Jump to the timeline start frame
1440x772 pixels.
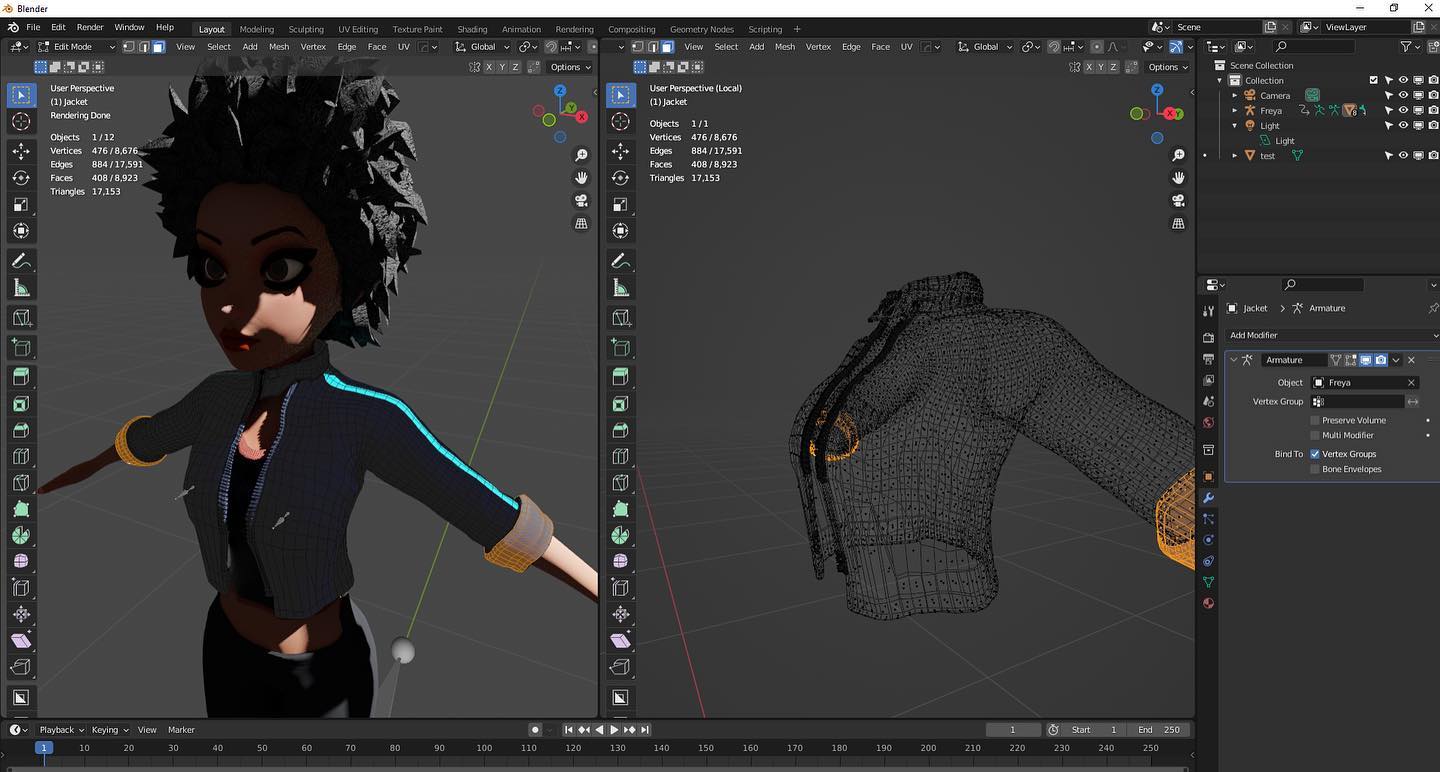pos(569,730)
